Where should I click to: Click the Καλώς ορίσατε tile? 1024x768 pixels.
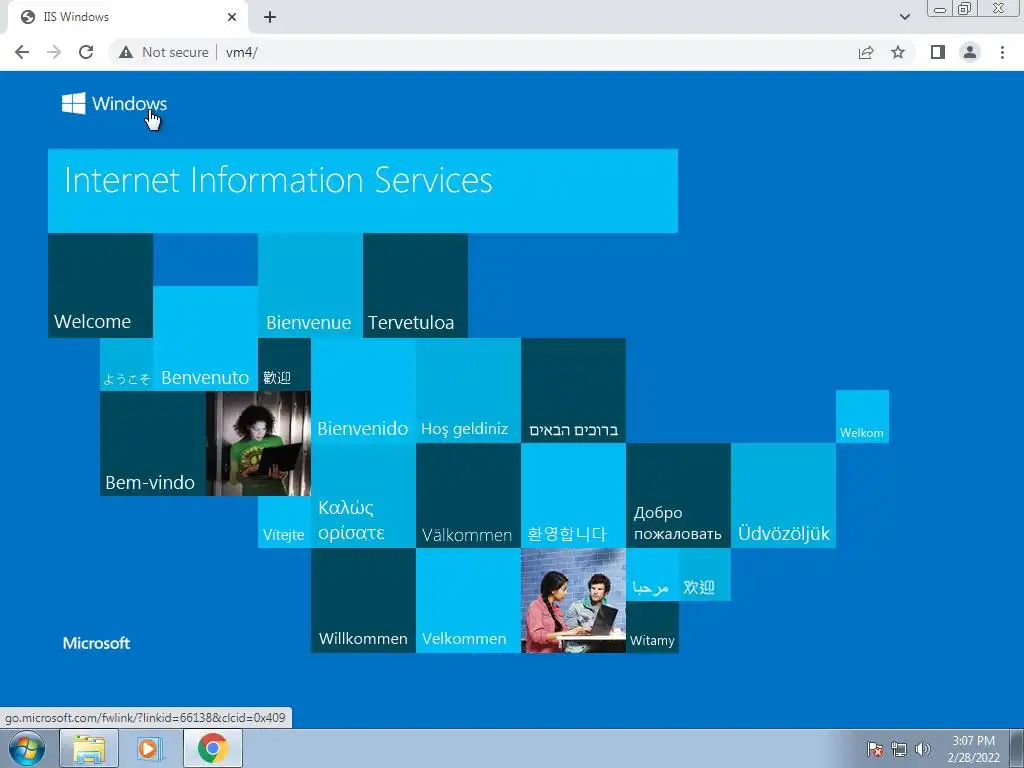363,496
